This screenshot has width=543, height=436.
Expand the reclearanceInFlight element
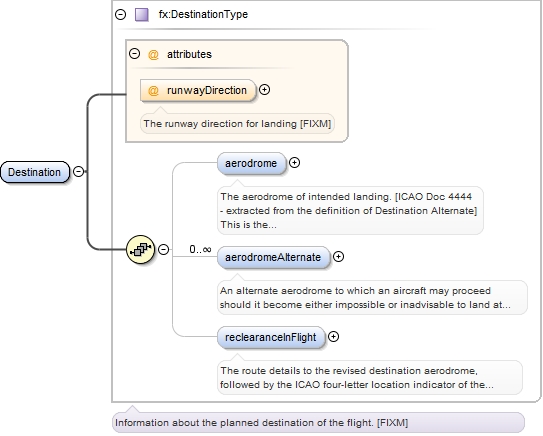(x=333, y=337)
